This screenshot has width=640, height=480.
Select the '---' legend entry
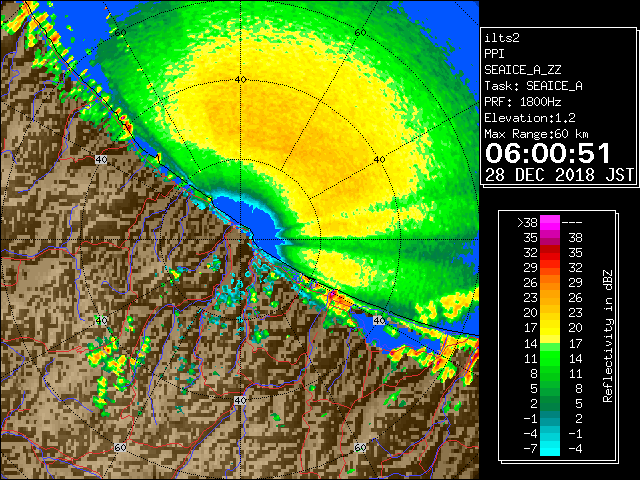pos(572,222)
